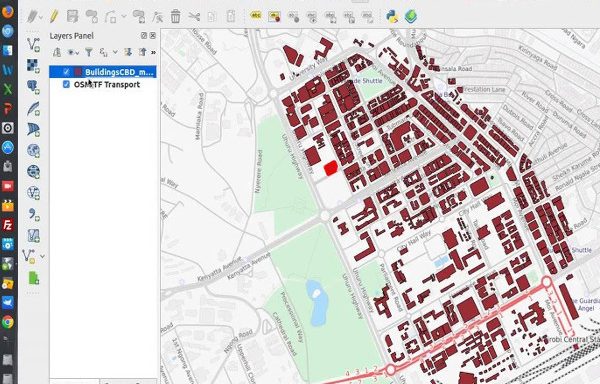The width and height of the screenshot is (600, 384).
Task: Open the manage layer visibility eye menu
Action: click(x=72, y=52)
